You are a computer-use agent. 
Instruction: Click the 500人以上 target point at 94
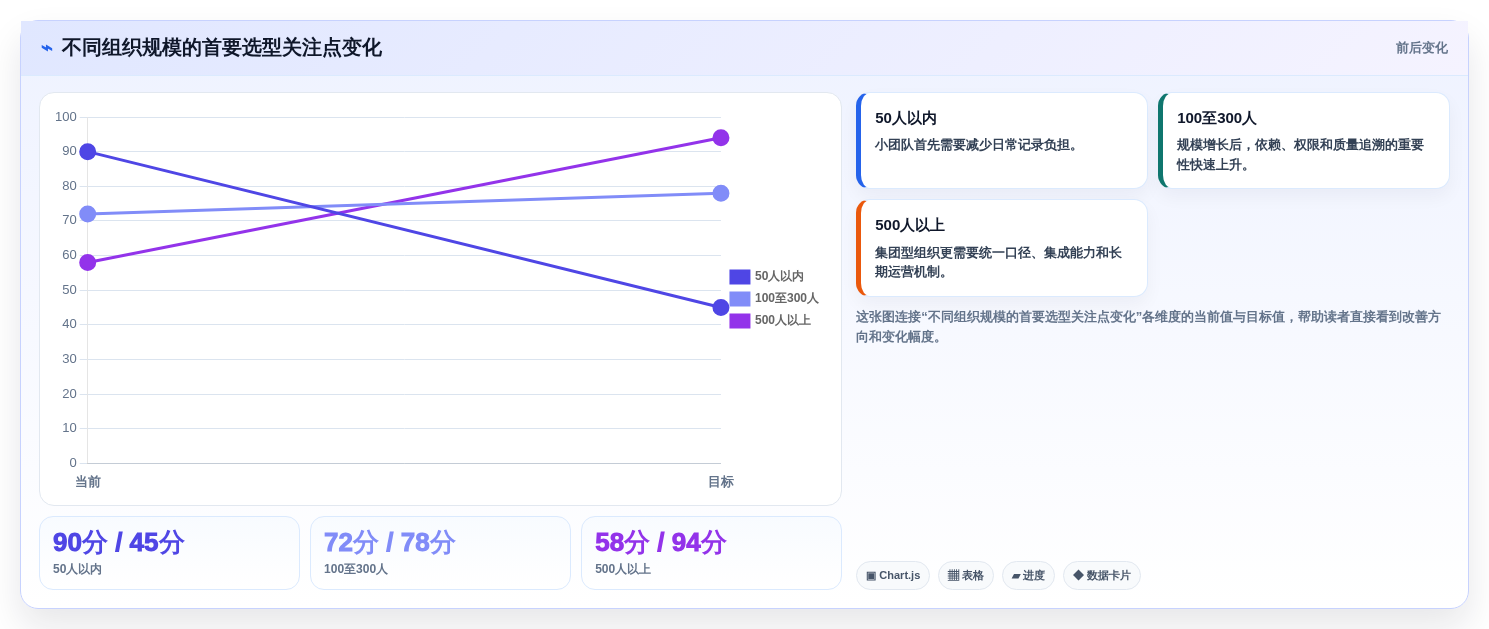pyautogui.click(x=721, y=138)
